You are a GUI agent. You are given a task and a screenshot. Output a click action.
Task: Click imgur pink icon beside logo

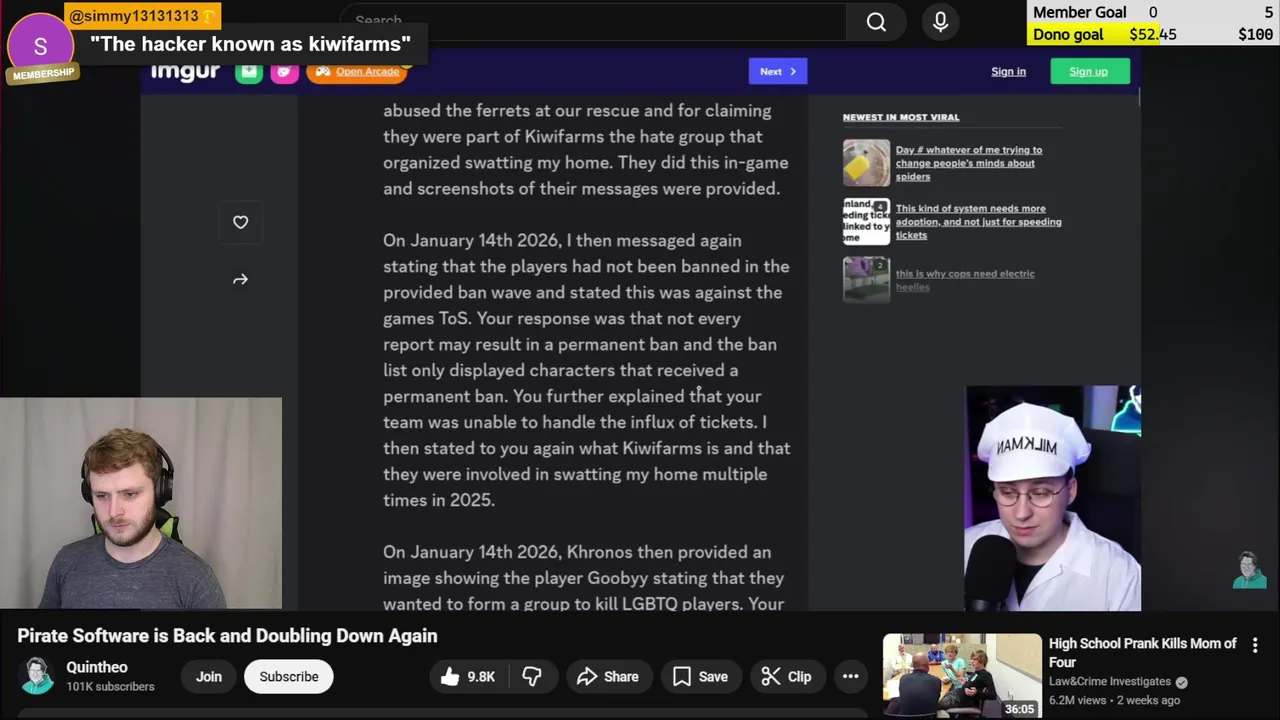pyautogui.click(x=284, y=71)
